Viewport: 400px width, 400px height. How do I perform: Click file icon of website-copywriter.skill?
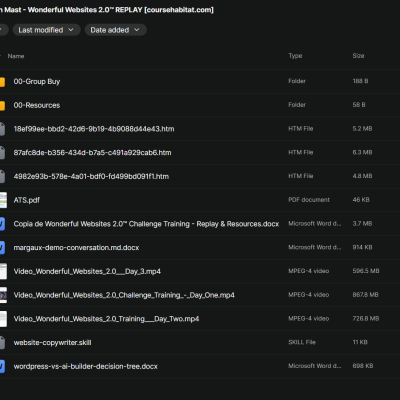coord(2,342)
